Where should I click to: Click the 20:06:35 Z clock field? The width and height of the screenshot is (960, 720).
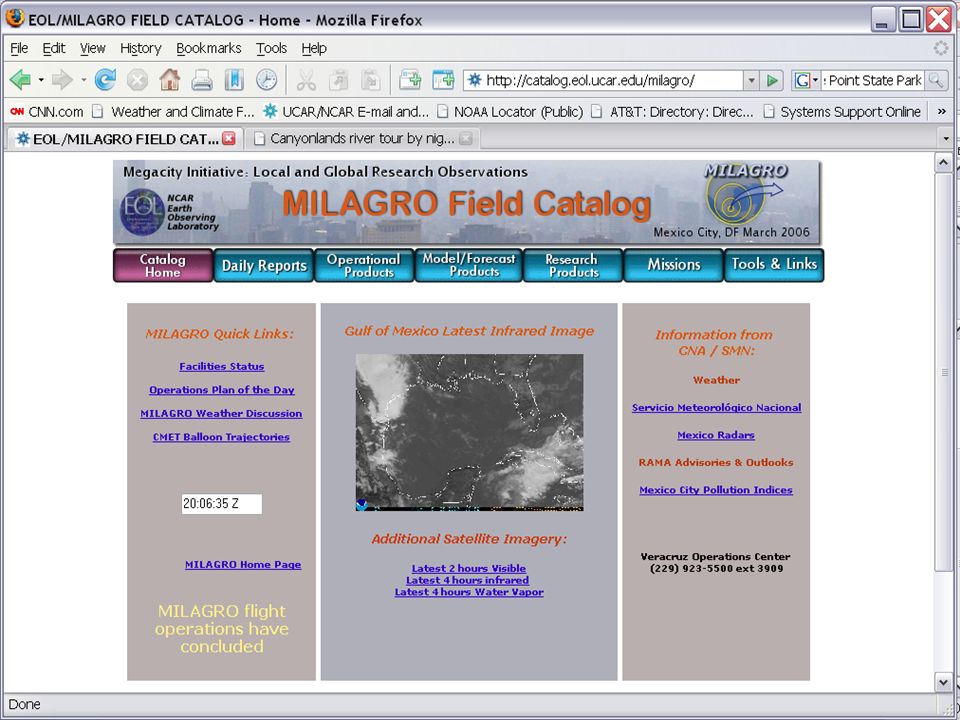click(222, 504)
